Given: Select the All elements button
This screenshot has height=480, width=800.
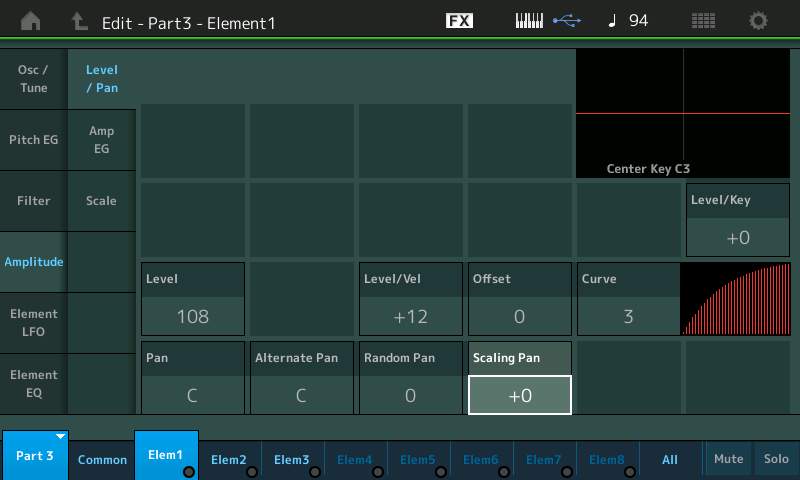Looking at the screenshot, I should (670, 460).
